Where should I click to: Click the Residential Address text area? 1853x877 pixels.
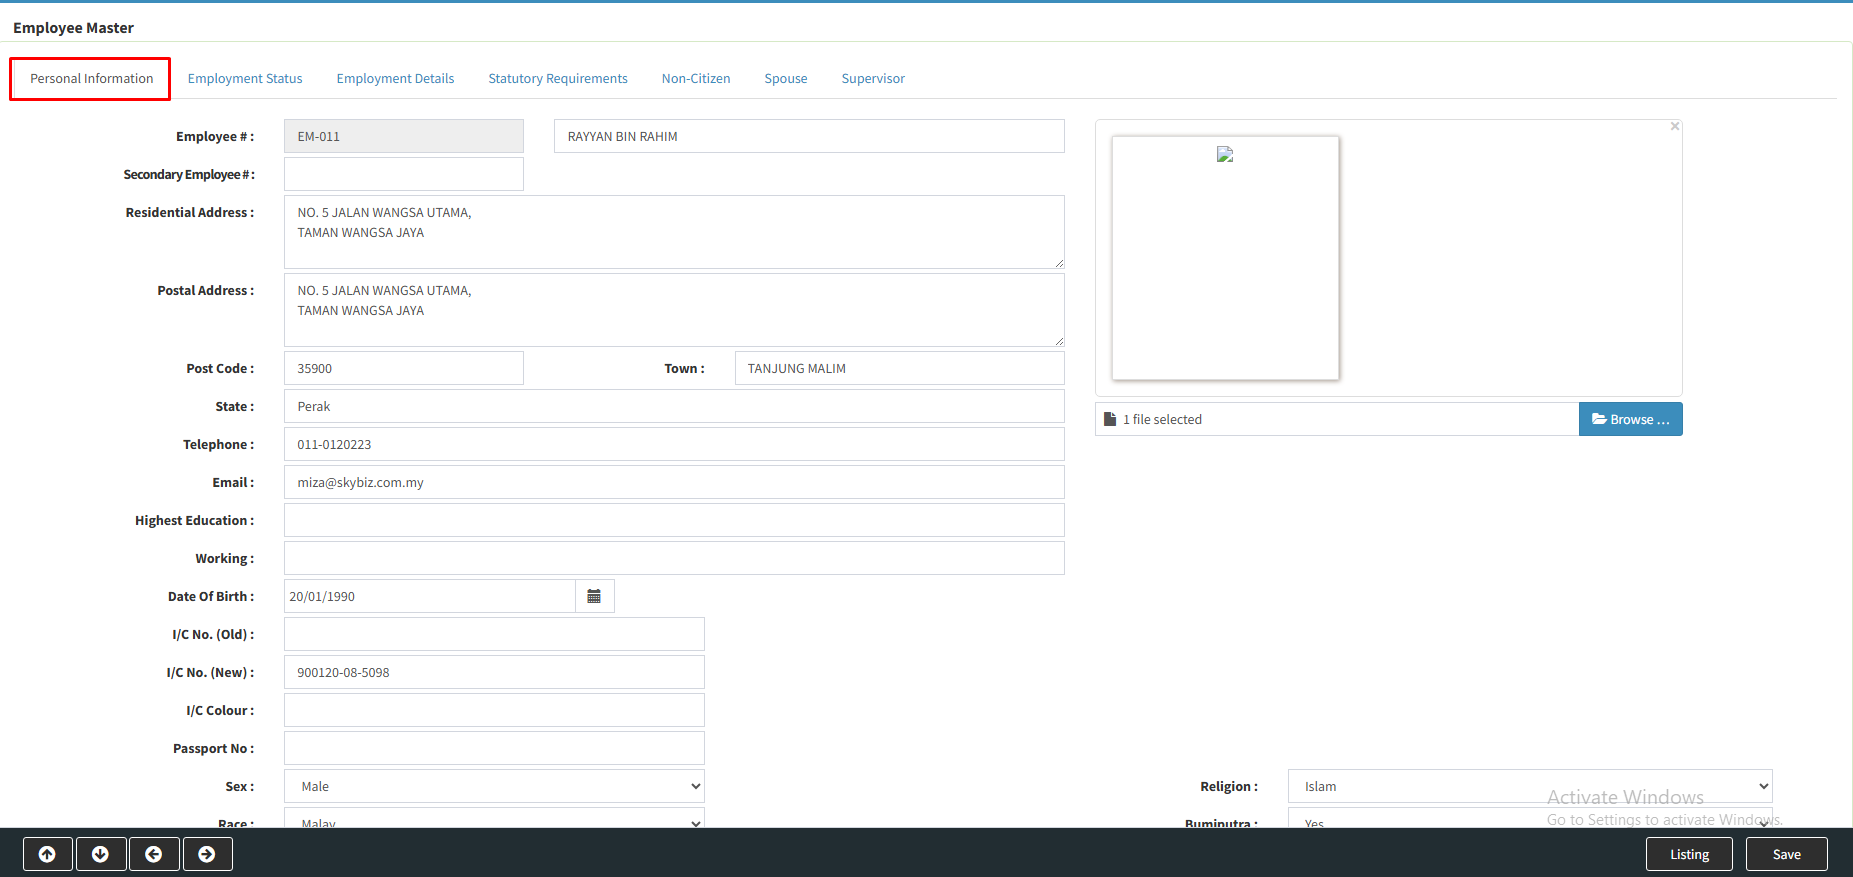point(674,232)
